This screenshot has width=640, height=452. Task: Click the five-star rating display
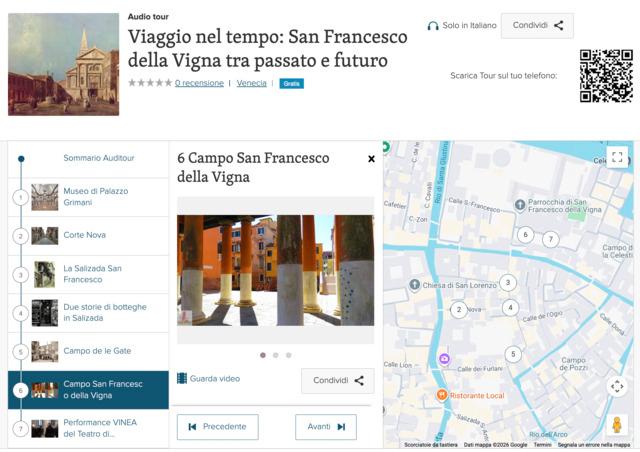point(149,83)
